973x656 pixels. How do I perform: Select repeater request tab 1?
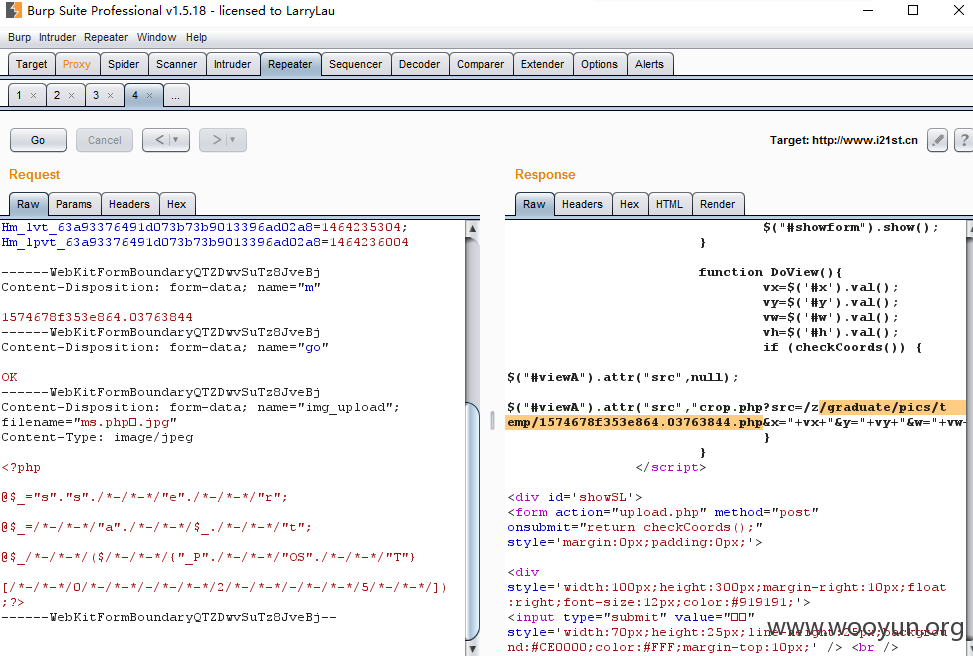(19, 96)
